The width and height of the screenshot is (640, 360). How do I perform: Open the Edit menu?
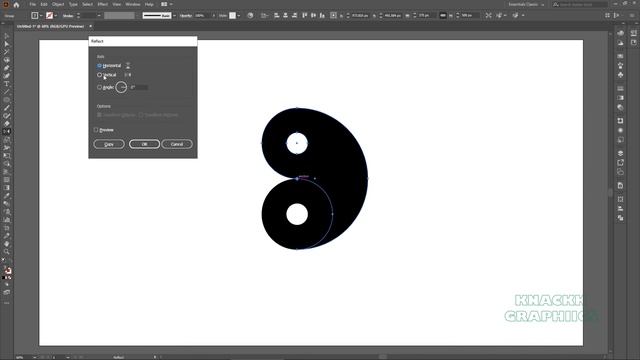tap(44, 4)
